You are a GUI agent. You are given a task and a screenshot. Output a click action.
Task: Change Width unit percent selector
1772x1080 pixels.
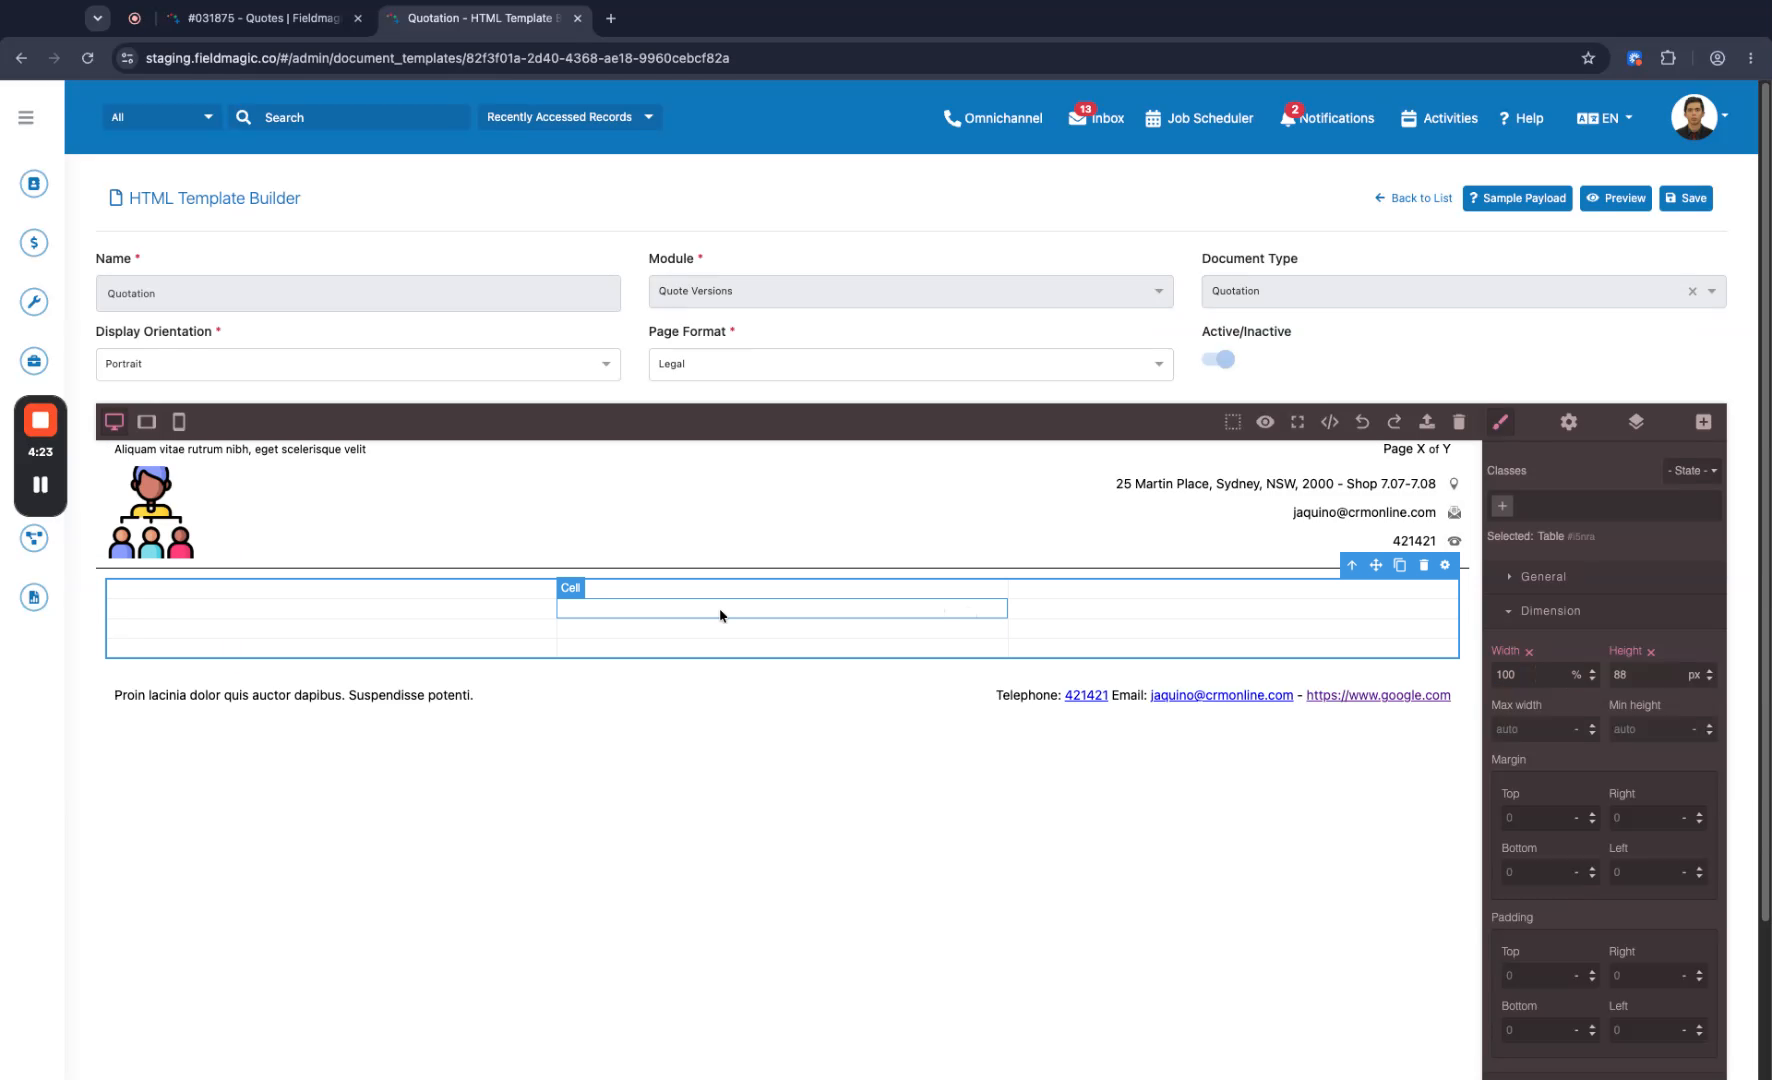click(1577, 675)
